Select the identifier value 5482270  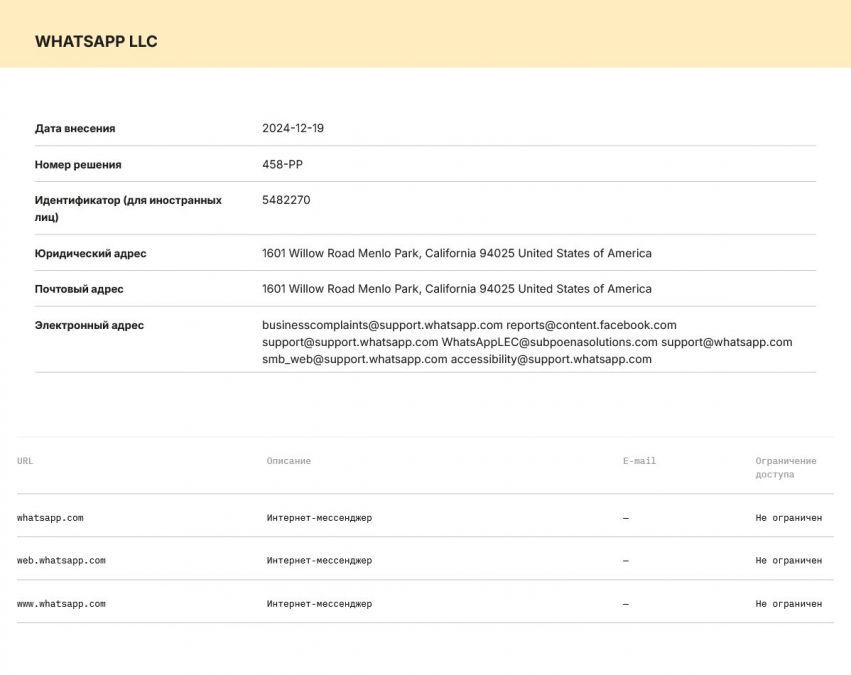click(x=286, y=200)
